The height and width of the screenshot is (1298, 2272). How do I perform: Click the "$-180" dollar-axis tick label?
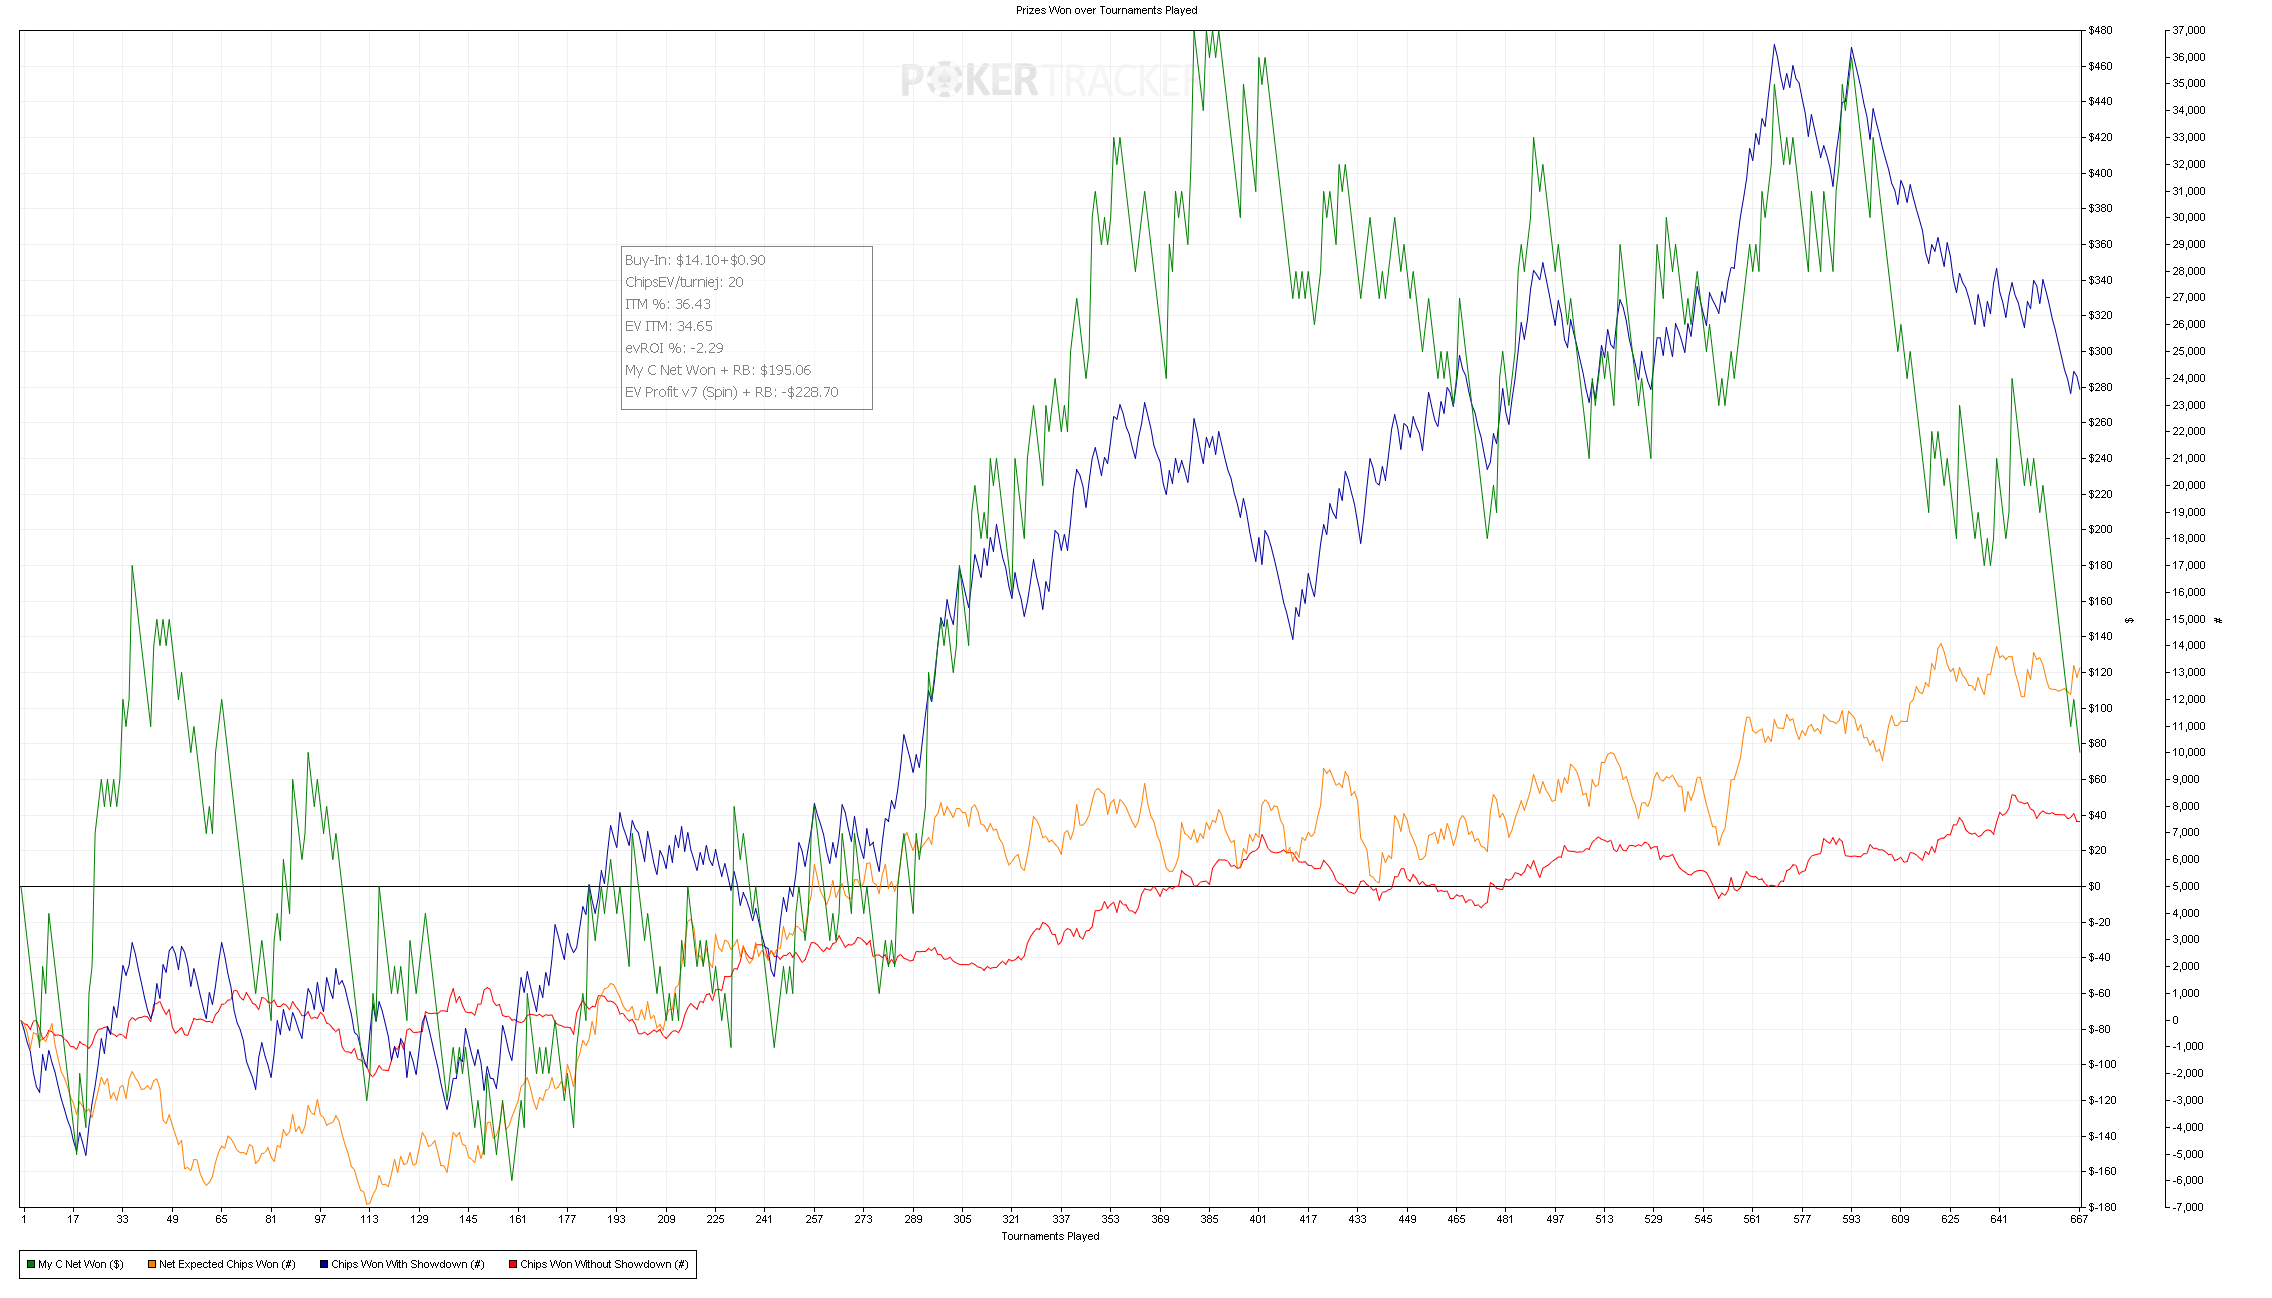coord(2102,1207)
